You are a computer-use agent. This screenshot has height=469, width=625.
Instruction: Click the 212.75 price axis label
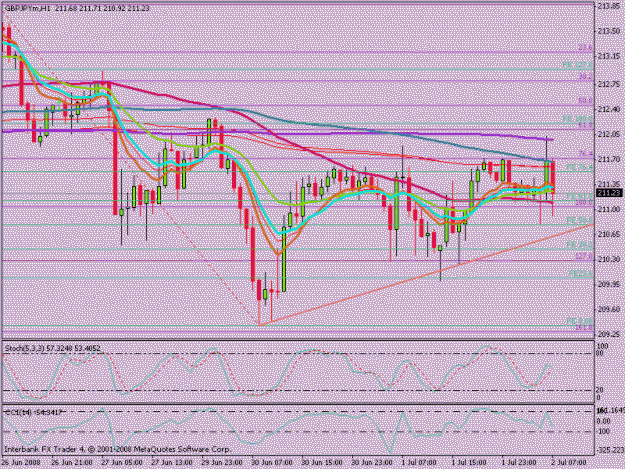click(609, 84)
